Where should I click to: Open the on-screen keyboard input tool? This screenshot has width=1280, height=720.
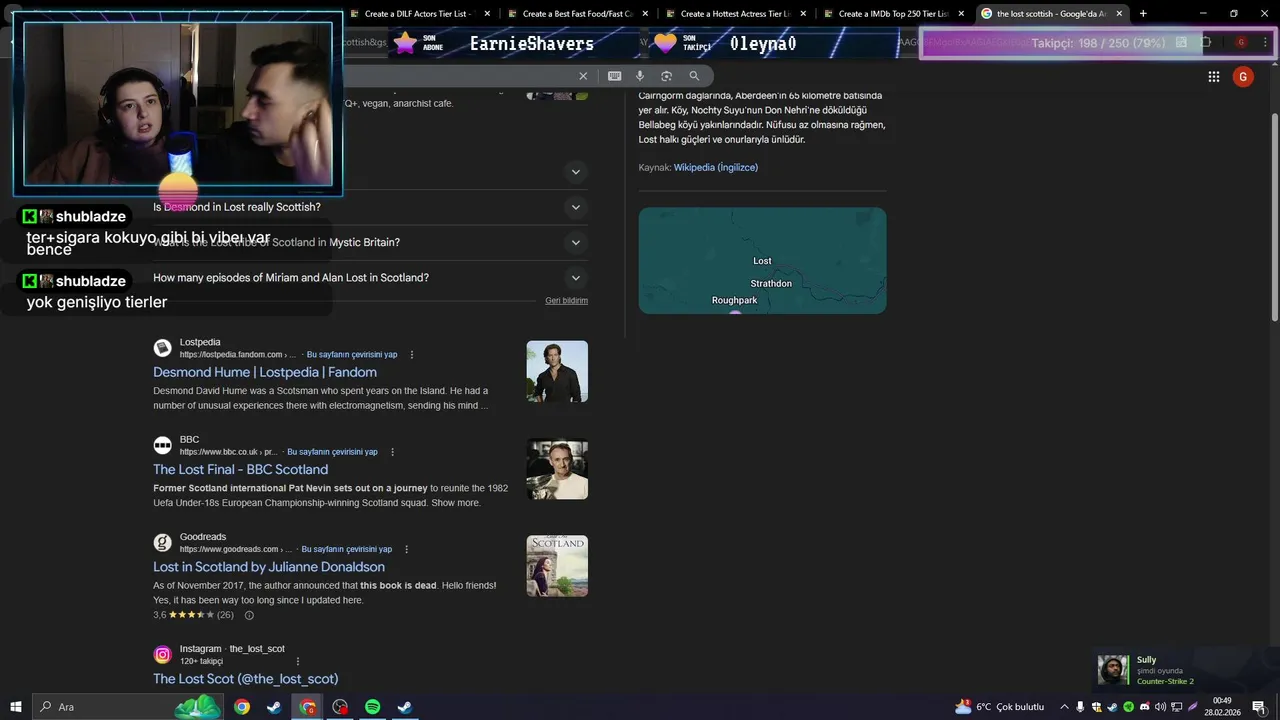pyautogui.click(x=614, y=76)
